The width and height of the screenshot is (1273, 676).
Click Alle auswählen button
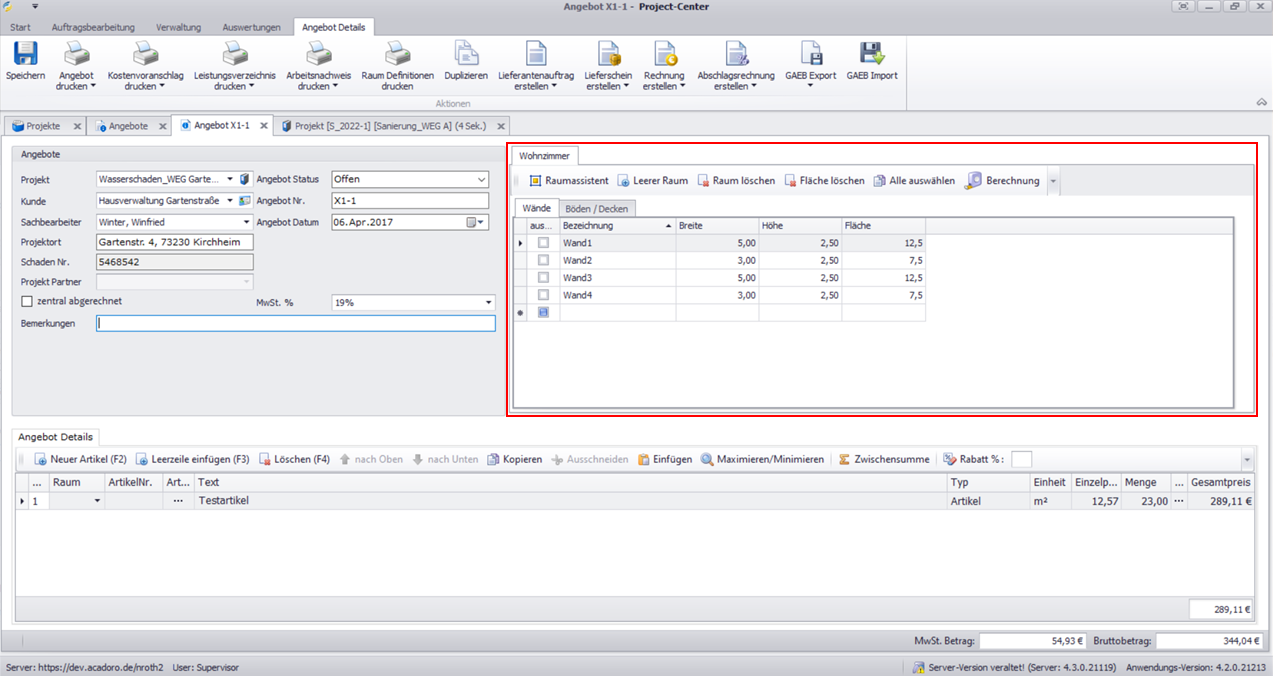point(914,181)
